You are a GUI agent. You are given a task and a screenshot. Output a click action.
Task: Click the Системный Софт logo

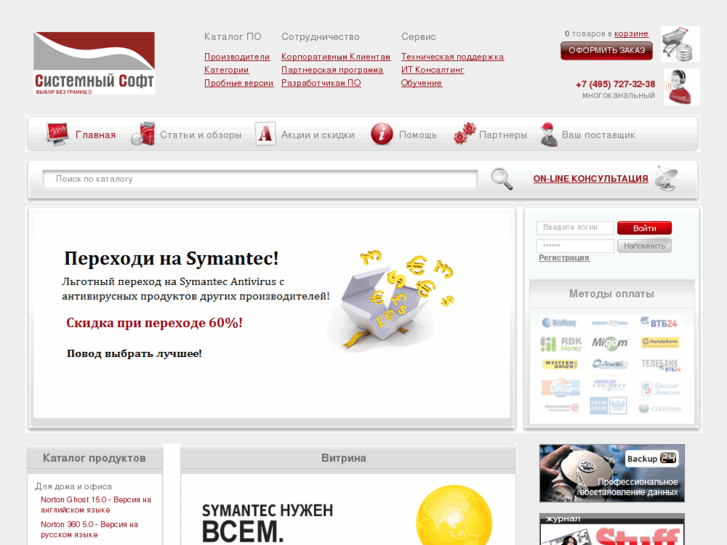coord(94,63)
